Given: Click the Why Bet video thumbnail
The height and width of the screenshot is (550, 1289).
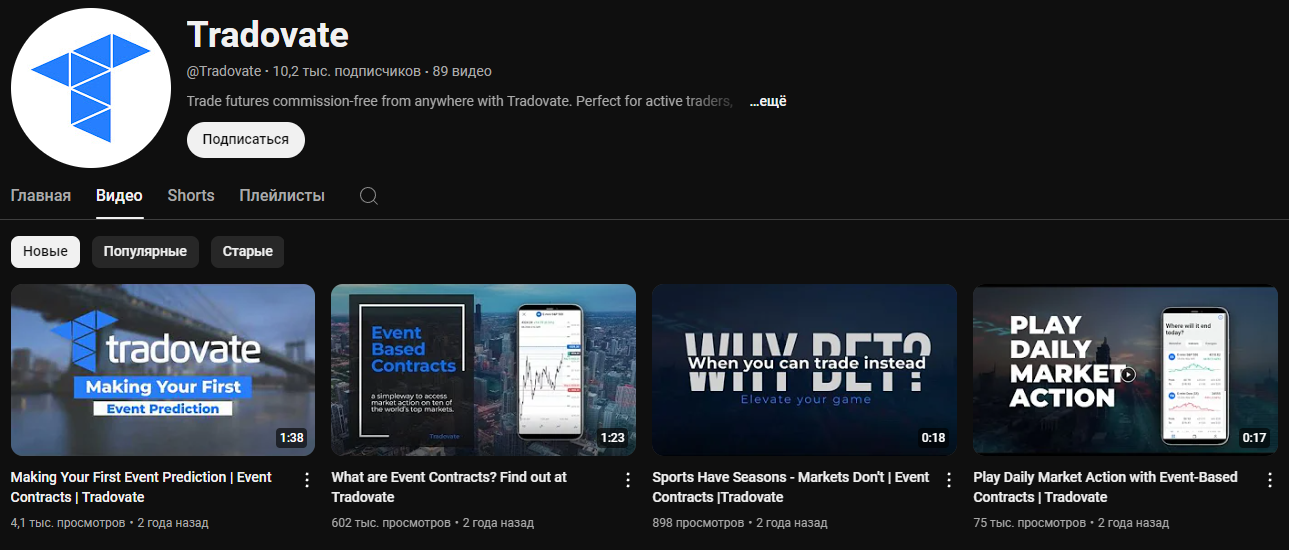Looking at the screenshot, I should 804,370.
